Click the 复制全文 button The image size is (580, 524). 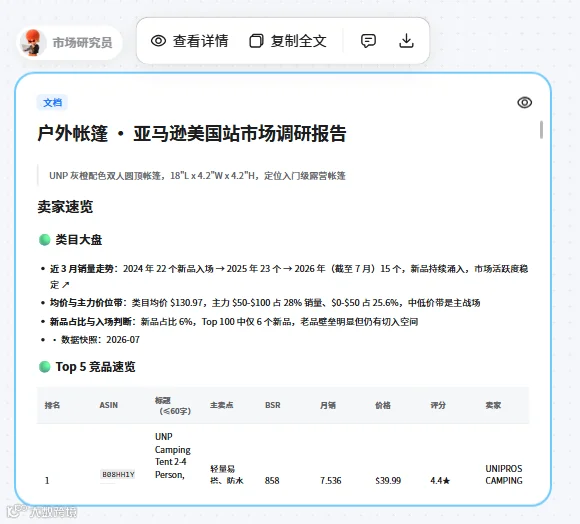coord(288,41)
